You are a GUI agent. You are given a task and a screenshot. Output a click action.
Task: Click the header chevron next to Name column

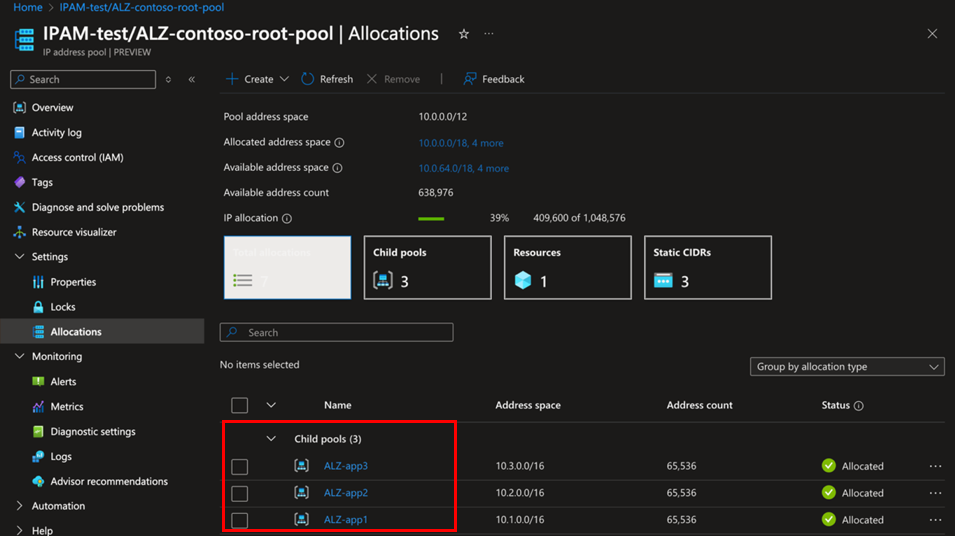pos(271,405)
